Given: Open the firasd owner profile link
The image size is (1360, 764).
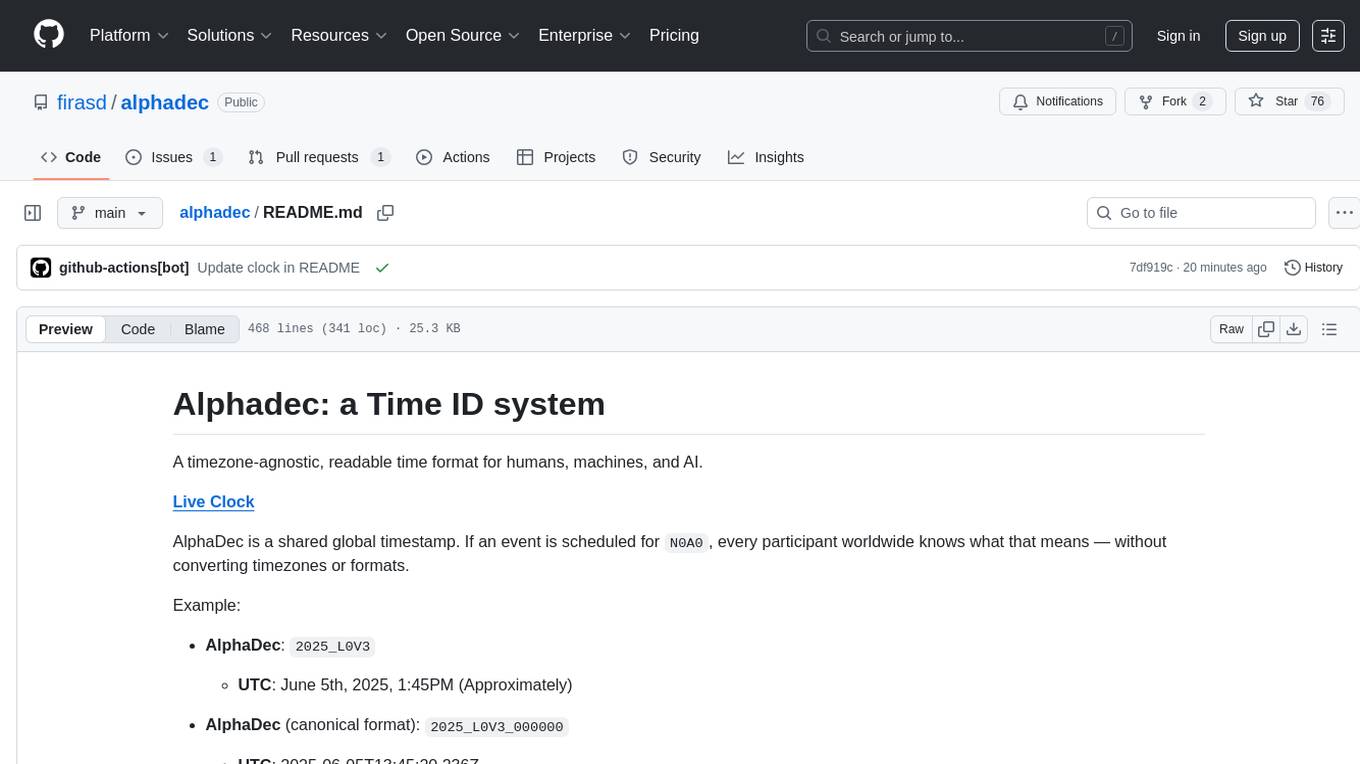Looking at the screenshot, I should coord(82,102).
